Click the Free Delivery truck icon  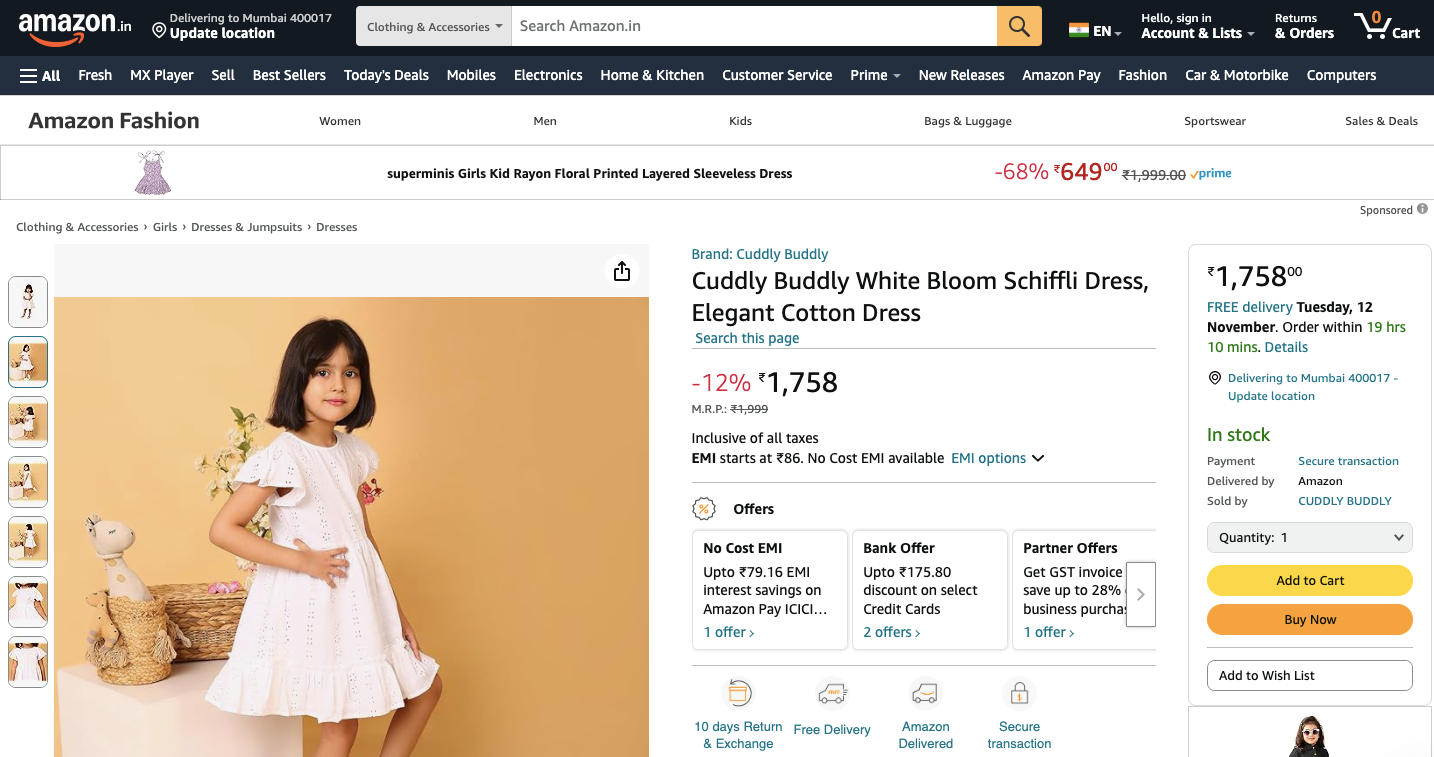832,693
